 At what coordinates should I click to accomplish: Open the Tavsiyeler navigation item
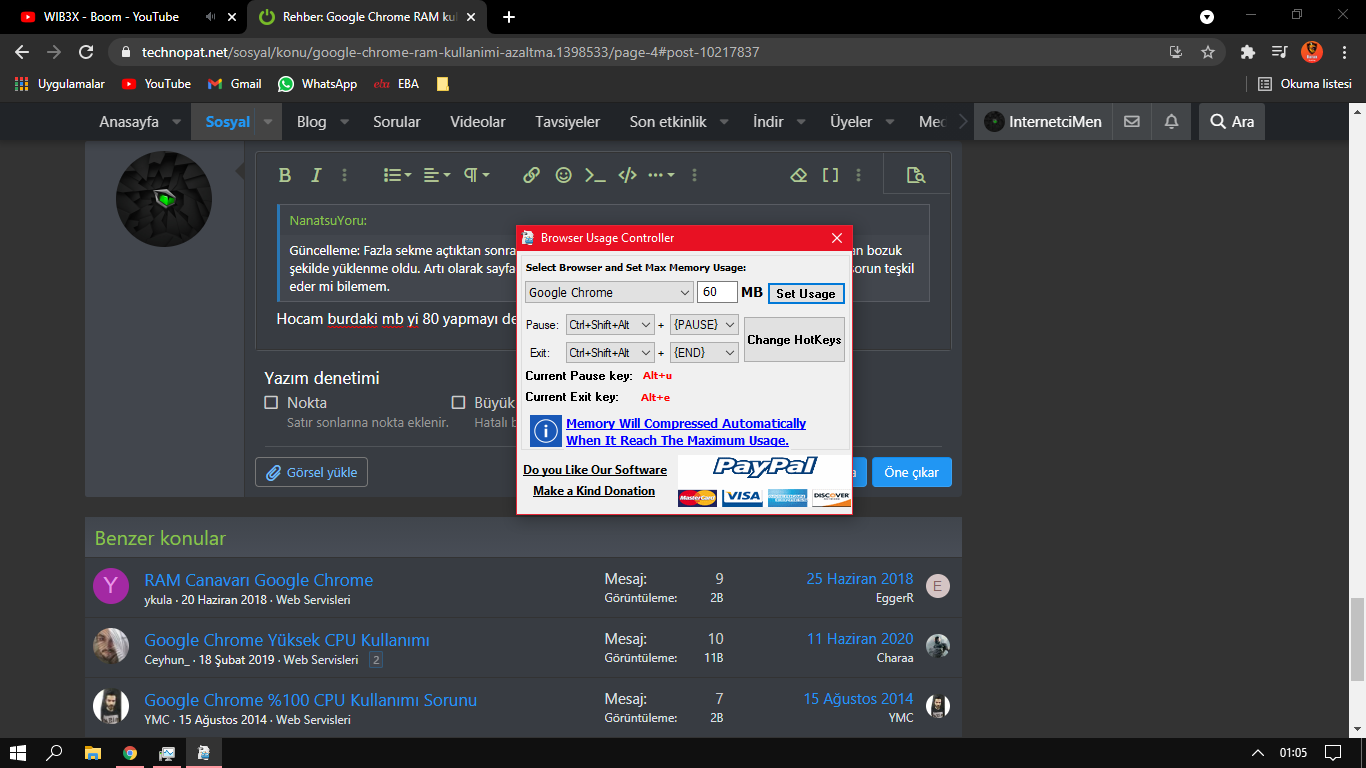tap(568, 122)
